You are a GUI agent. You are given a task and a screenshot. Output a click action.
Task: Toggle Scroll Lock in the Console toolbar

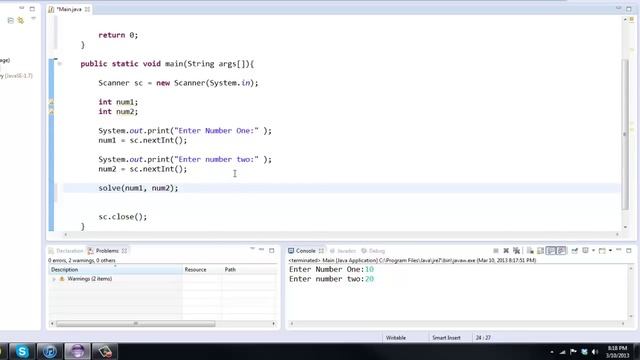pos(540,251)
